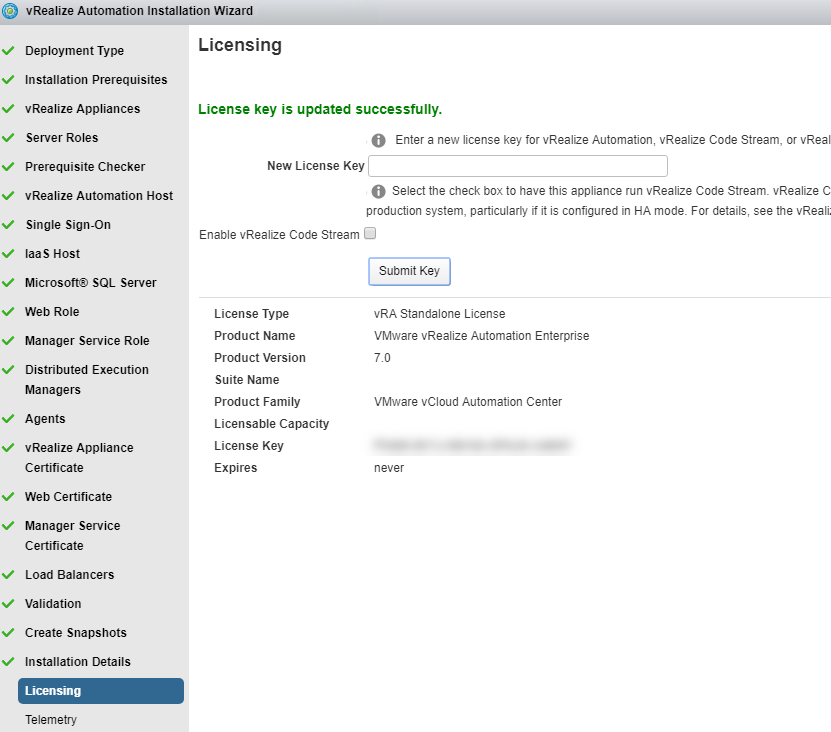
Task: Click the info icon above New License Key
Action: tap(379, 141)
